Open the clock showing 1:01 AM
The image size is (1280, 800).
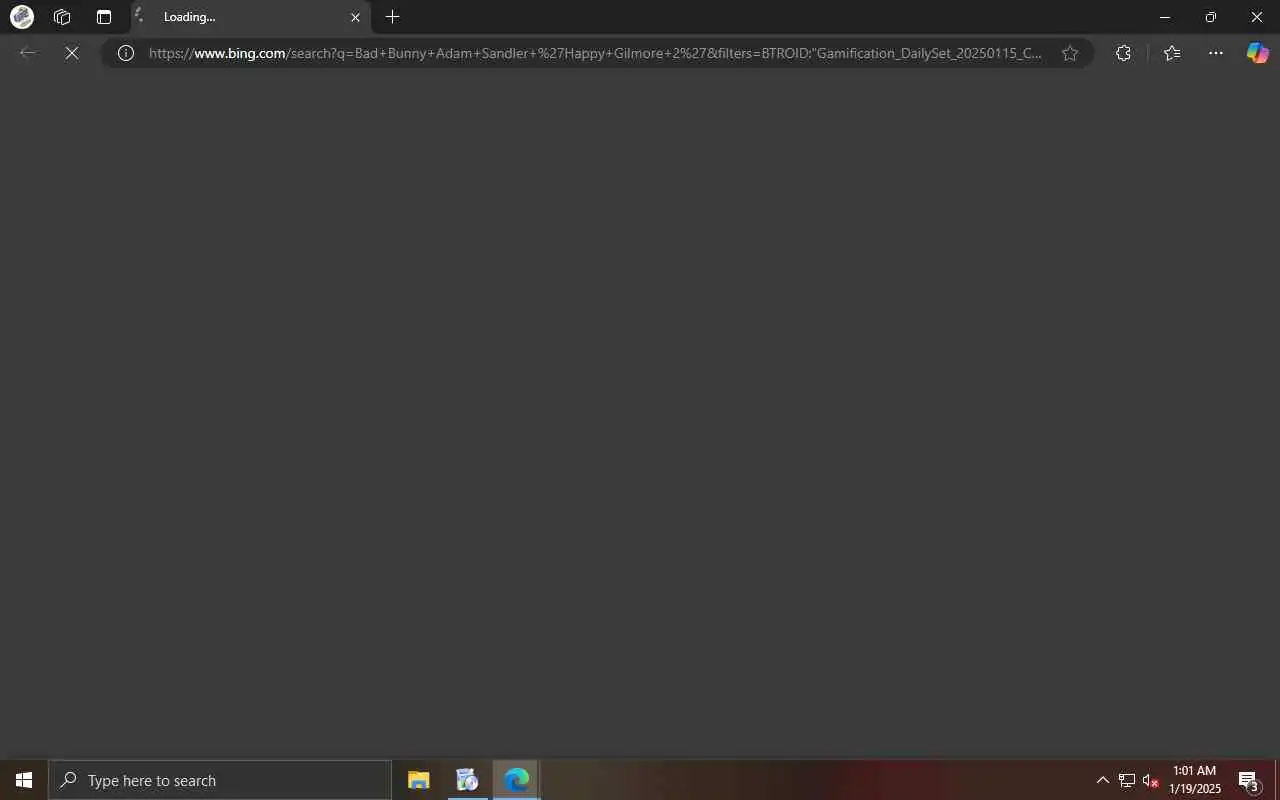pyautogui.click(x=1195, y=780)
